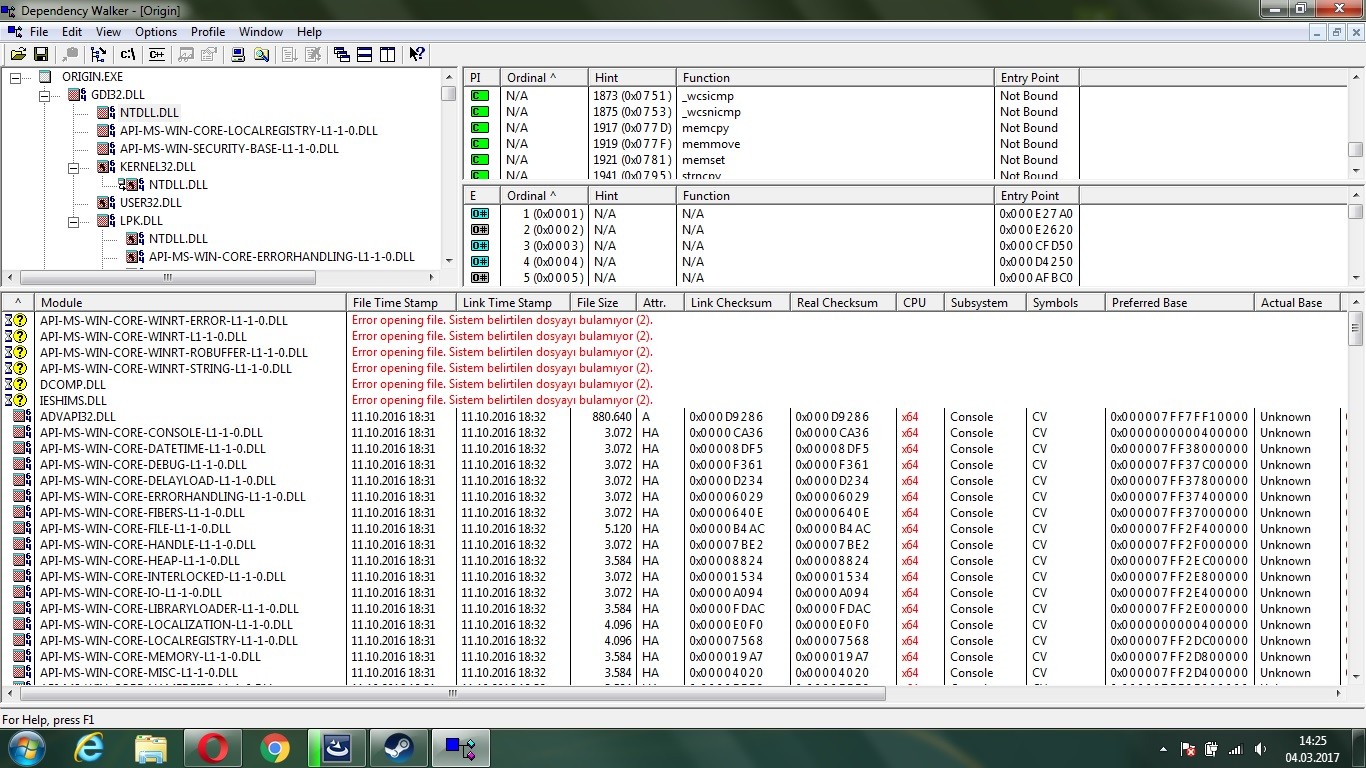Sort modules by File Time Stamp
Image resolution: width=1366 pixels, height=768 pixels.
401,302
